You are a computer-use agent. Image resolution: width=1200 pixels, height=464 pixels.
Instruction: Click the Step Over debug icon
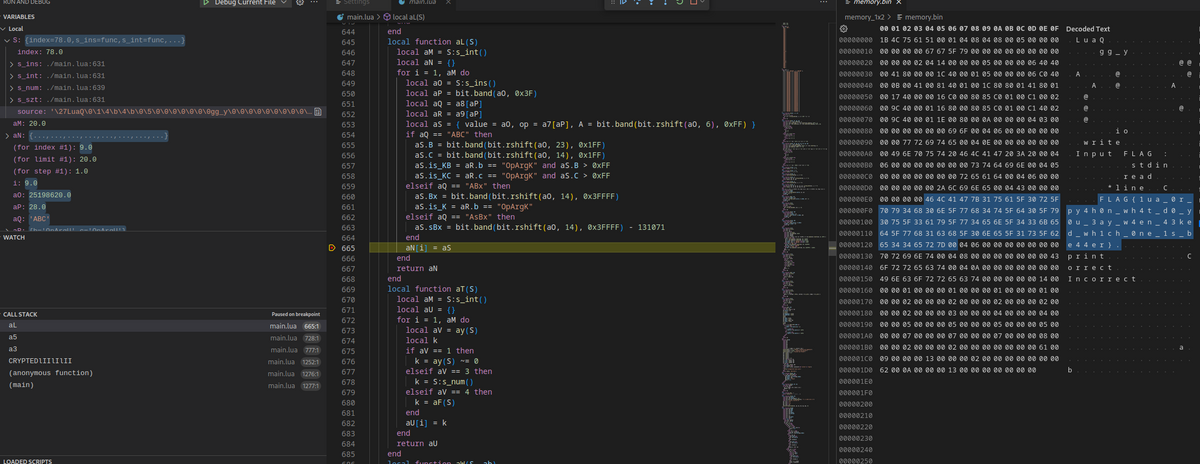coord(637,2)
